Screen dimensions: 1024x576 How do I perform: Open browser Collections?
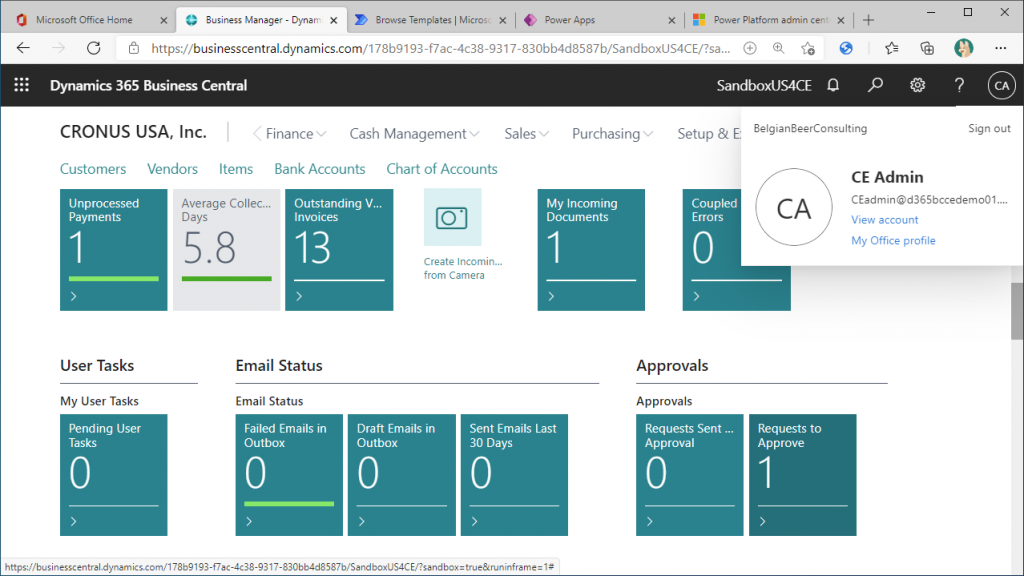click(x=927, y=48)
